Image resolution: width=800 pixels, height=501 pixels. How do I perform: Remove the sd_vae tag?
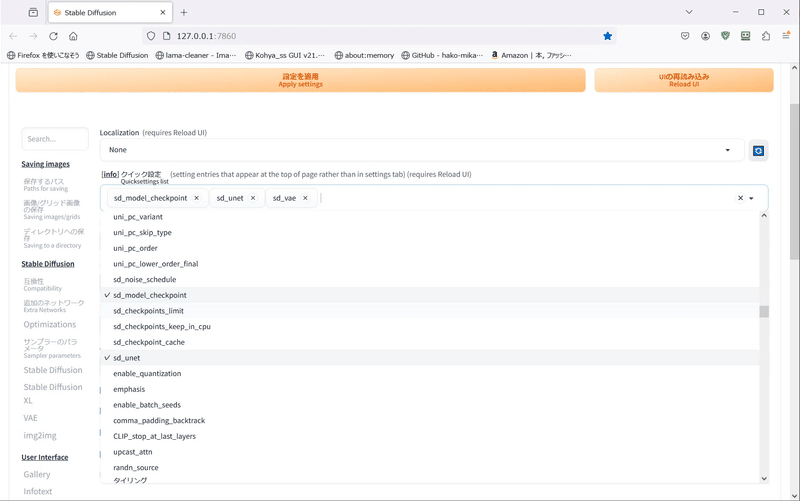pyautogui.click(x=305, y=198)
